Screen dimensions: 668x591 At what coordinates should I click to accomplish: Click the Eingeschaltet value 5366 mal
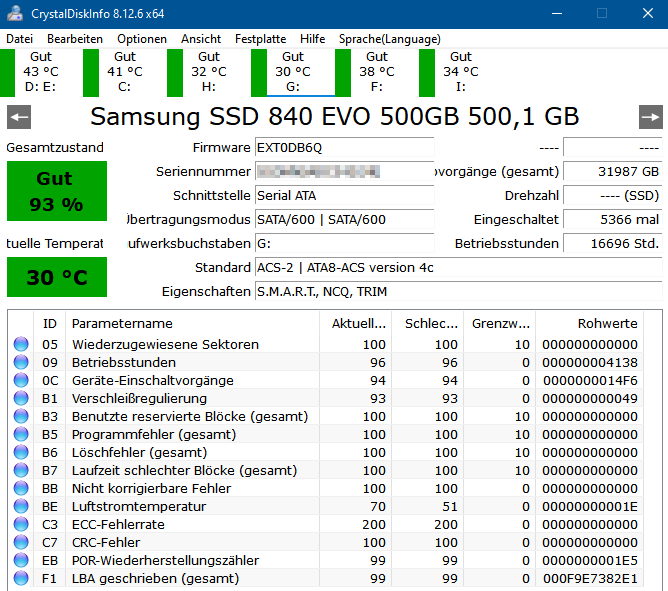pyautogui.click(x=613, y=219)
